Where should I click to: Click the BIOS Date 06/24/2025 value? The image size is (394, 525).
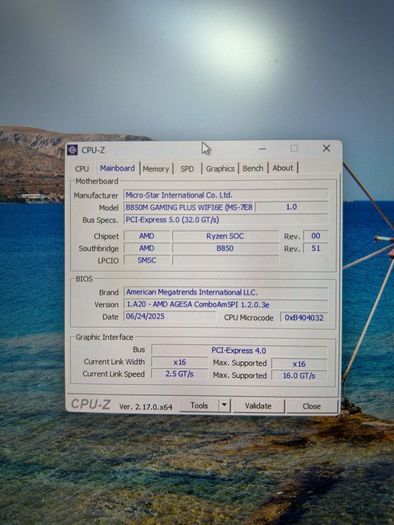[x=170, y=316]
